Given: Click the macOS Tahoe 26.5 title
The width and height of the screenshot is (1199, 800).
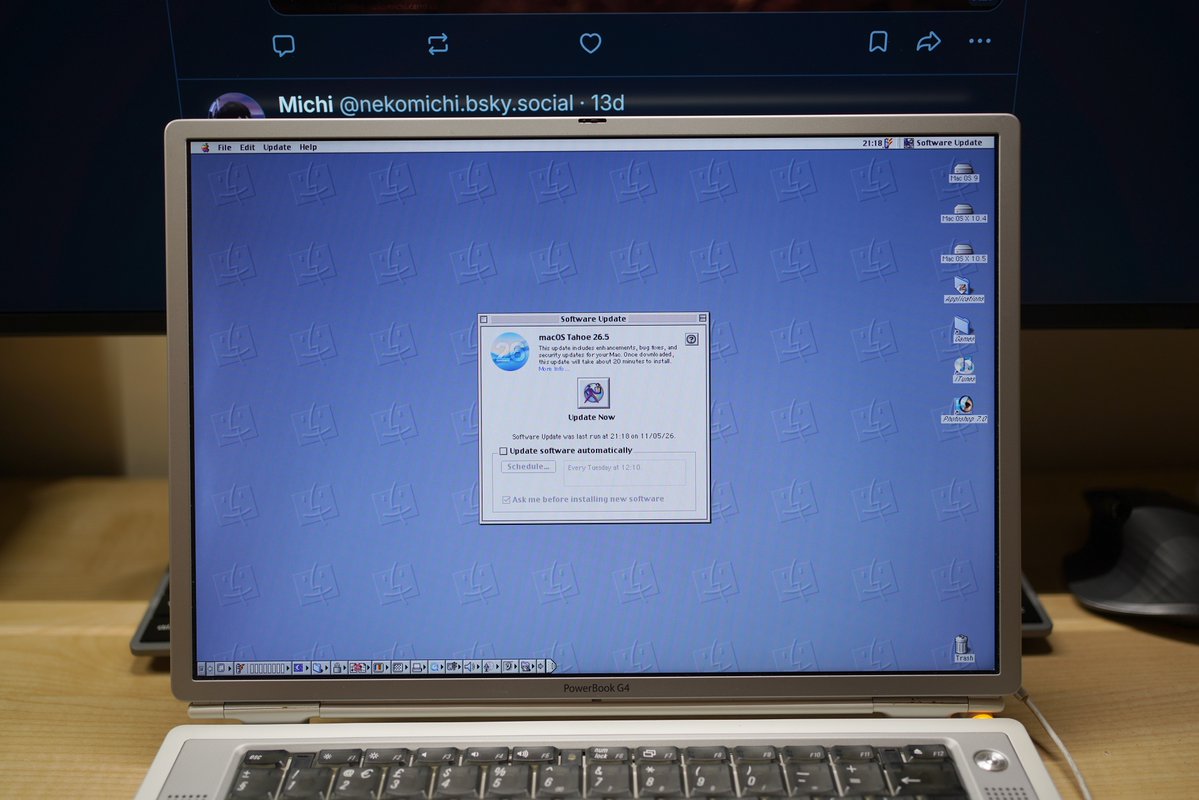Looking at the screenshot, I should click(x=574, y=337).
